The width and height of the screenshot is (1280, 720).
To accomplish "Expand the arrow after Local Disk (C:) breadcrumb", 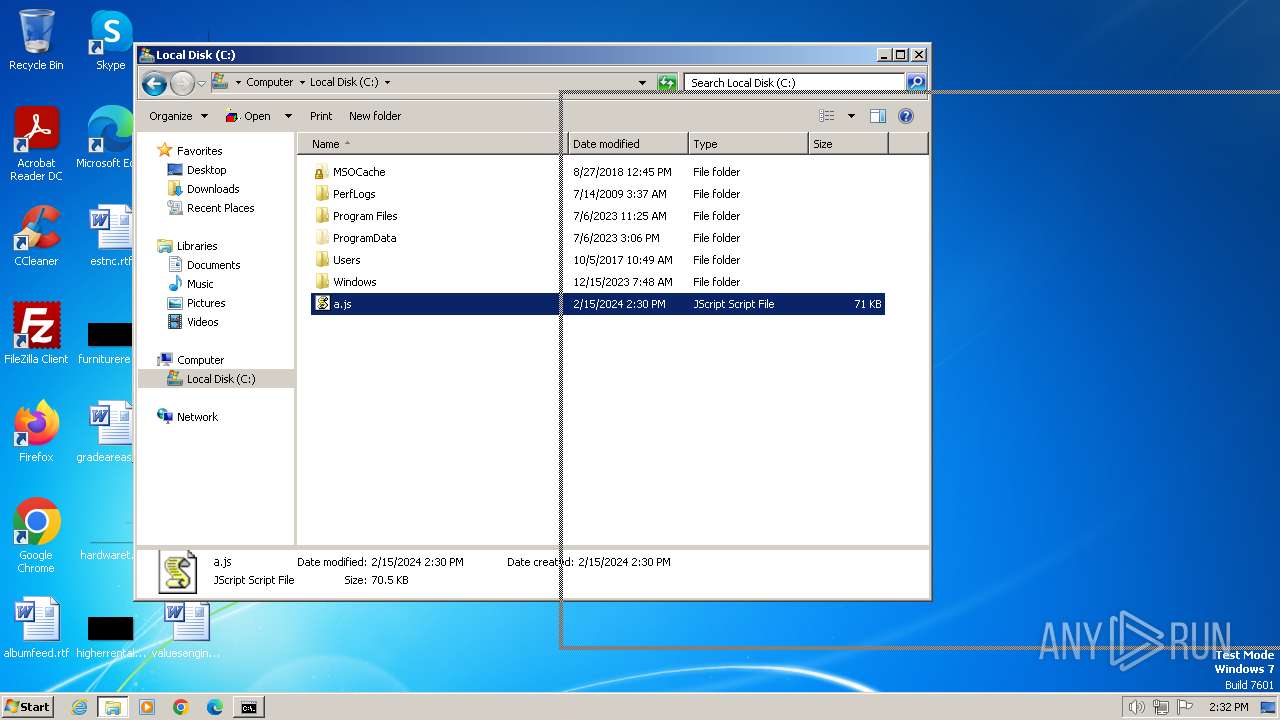I will point(388,83).
